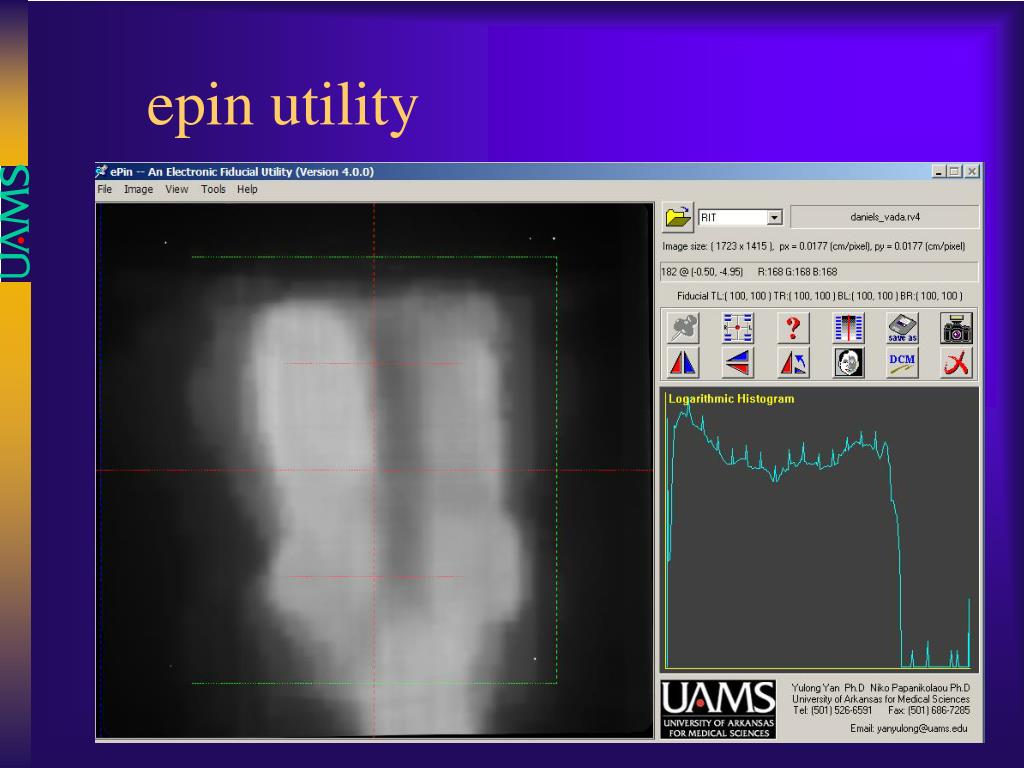Screen dimensions: 1024x768
Task: Click the window title 'An Electronic Fiducial Utility'
Action: coord(220,172)
